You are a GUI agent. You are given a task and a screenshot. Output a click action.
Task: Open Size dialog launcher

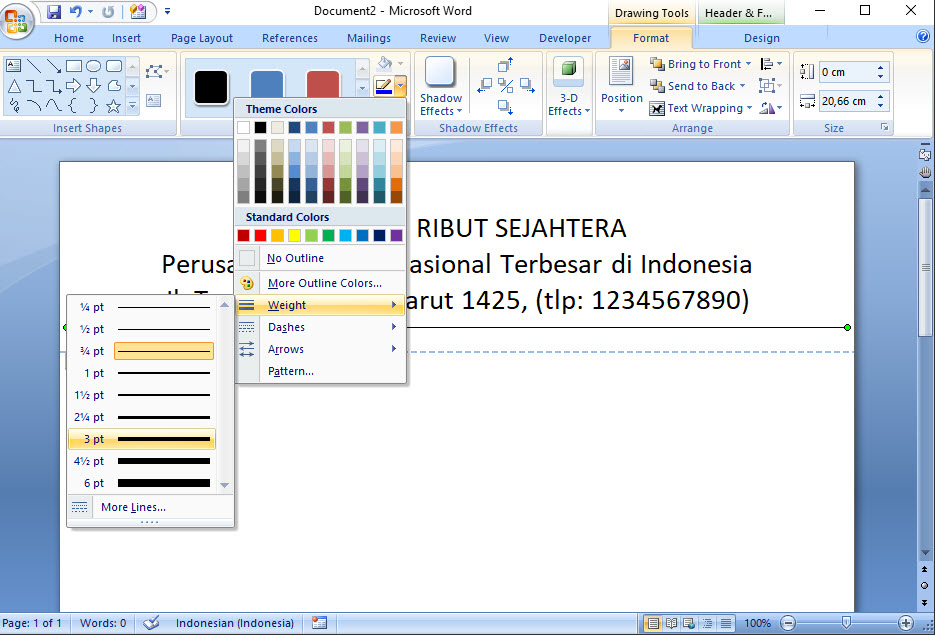(884, 128)
